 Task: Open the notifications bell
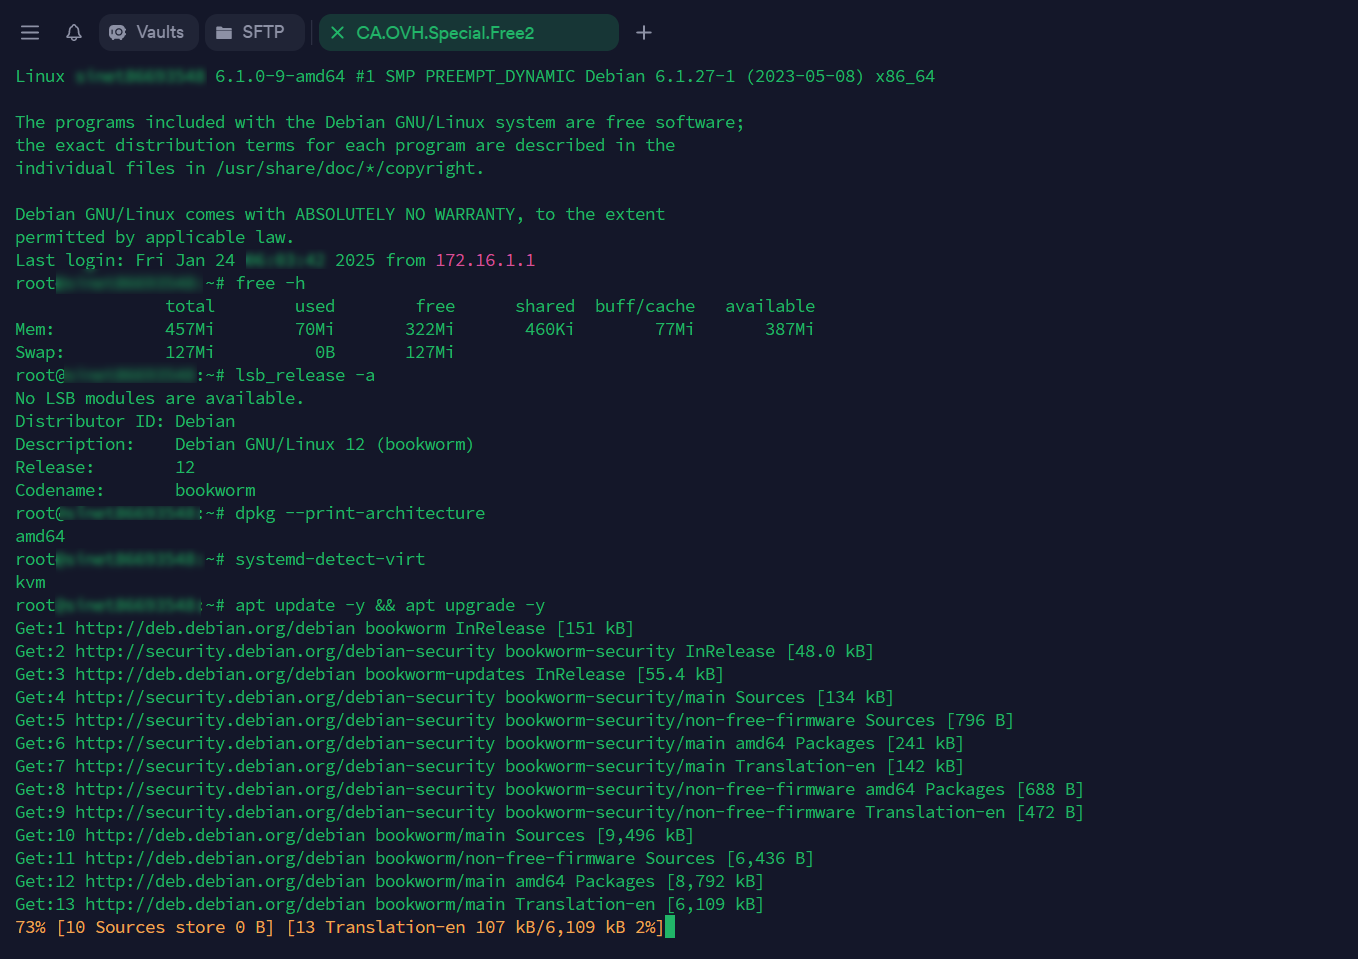click(x=74, y=33)
